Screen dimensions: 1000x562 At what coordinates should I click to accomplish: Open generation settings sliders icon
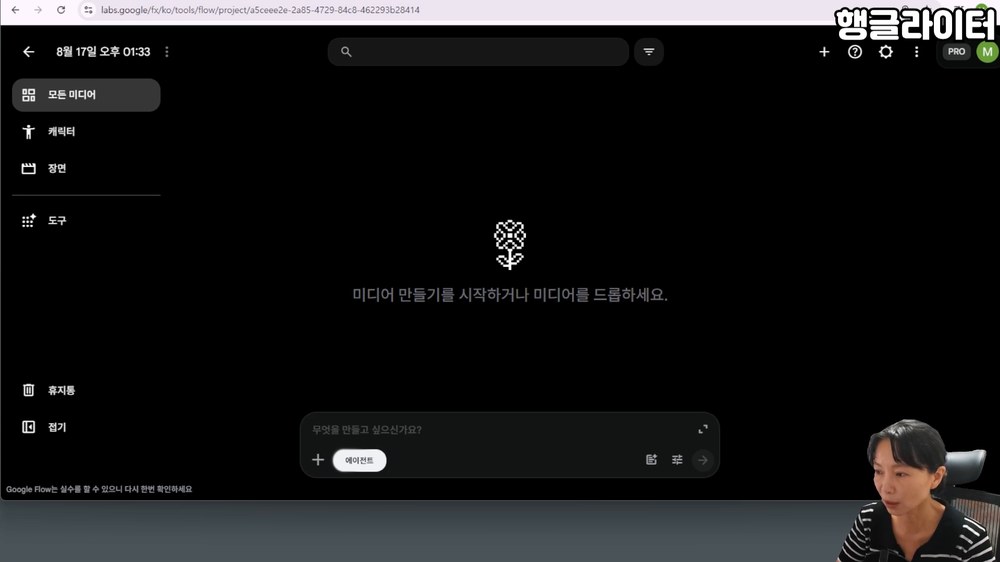click(677, 460)
